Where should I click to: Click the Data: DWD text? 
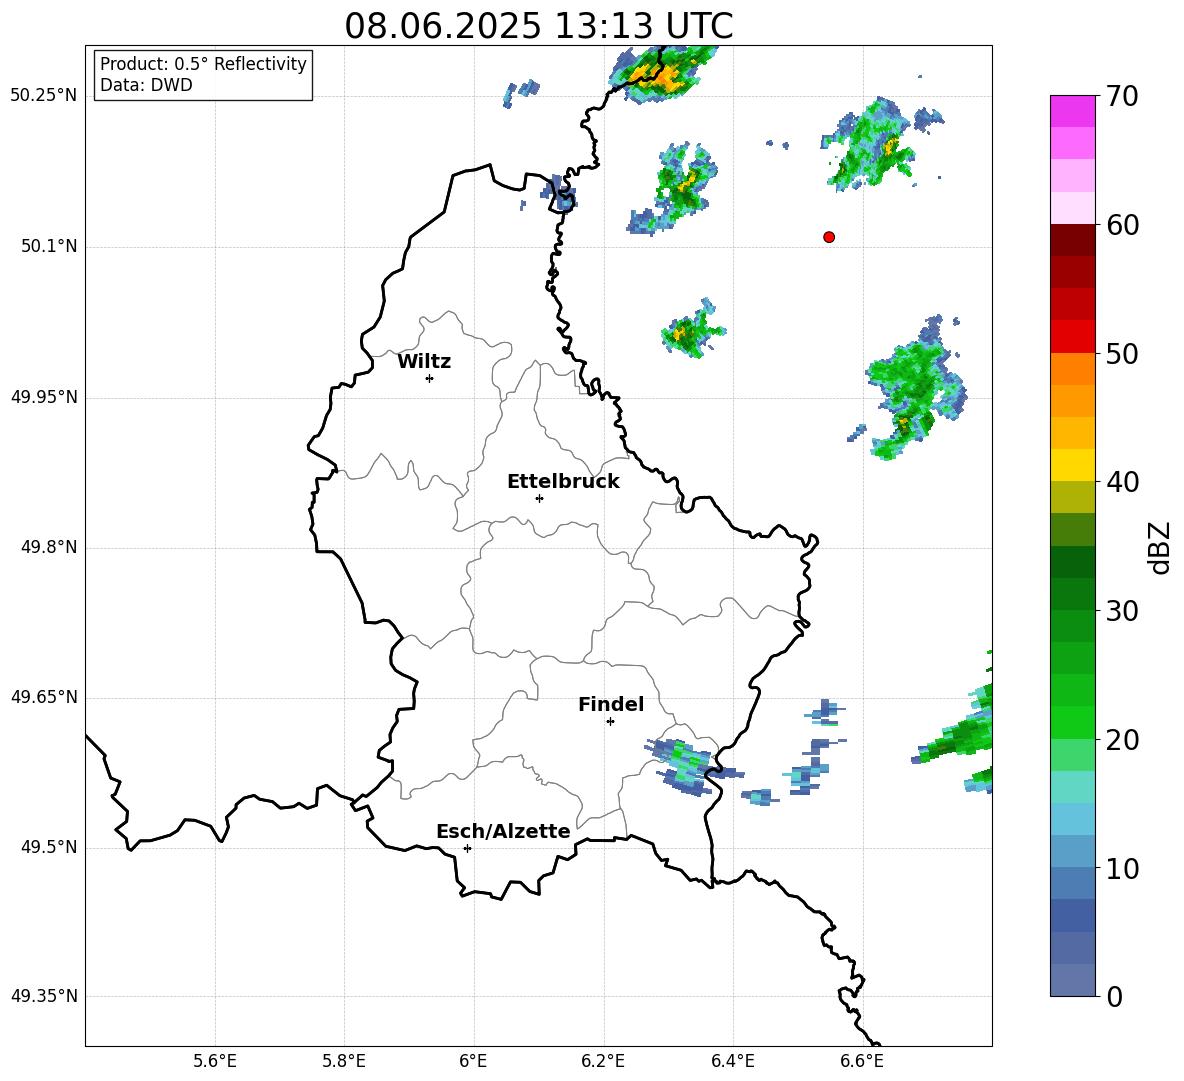coord(146,85)
